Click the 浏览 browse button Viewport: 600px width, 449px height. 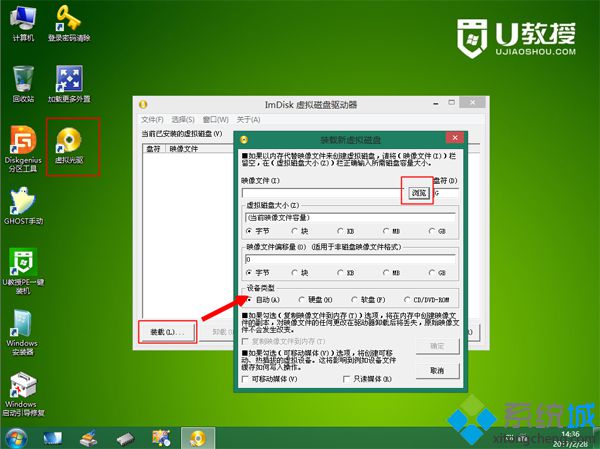[419, 193]
